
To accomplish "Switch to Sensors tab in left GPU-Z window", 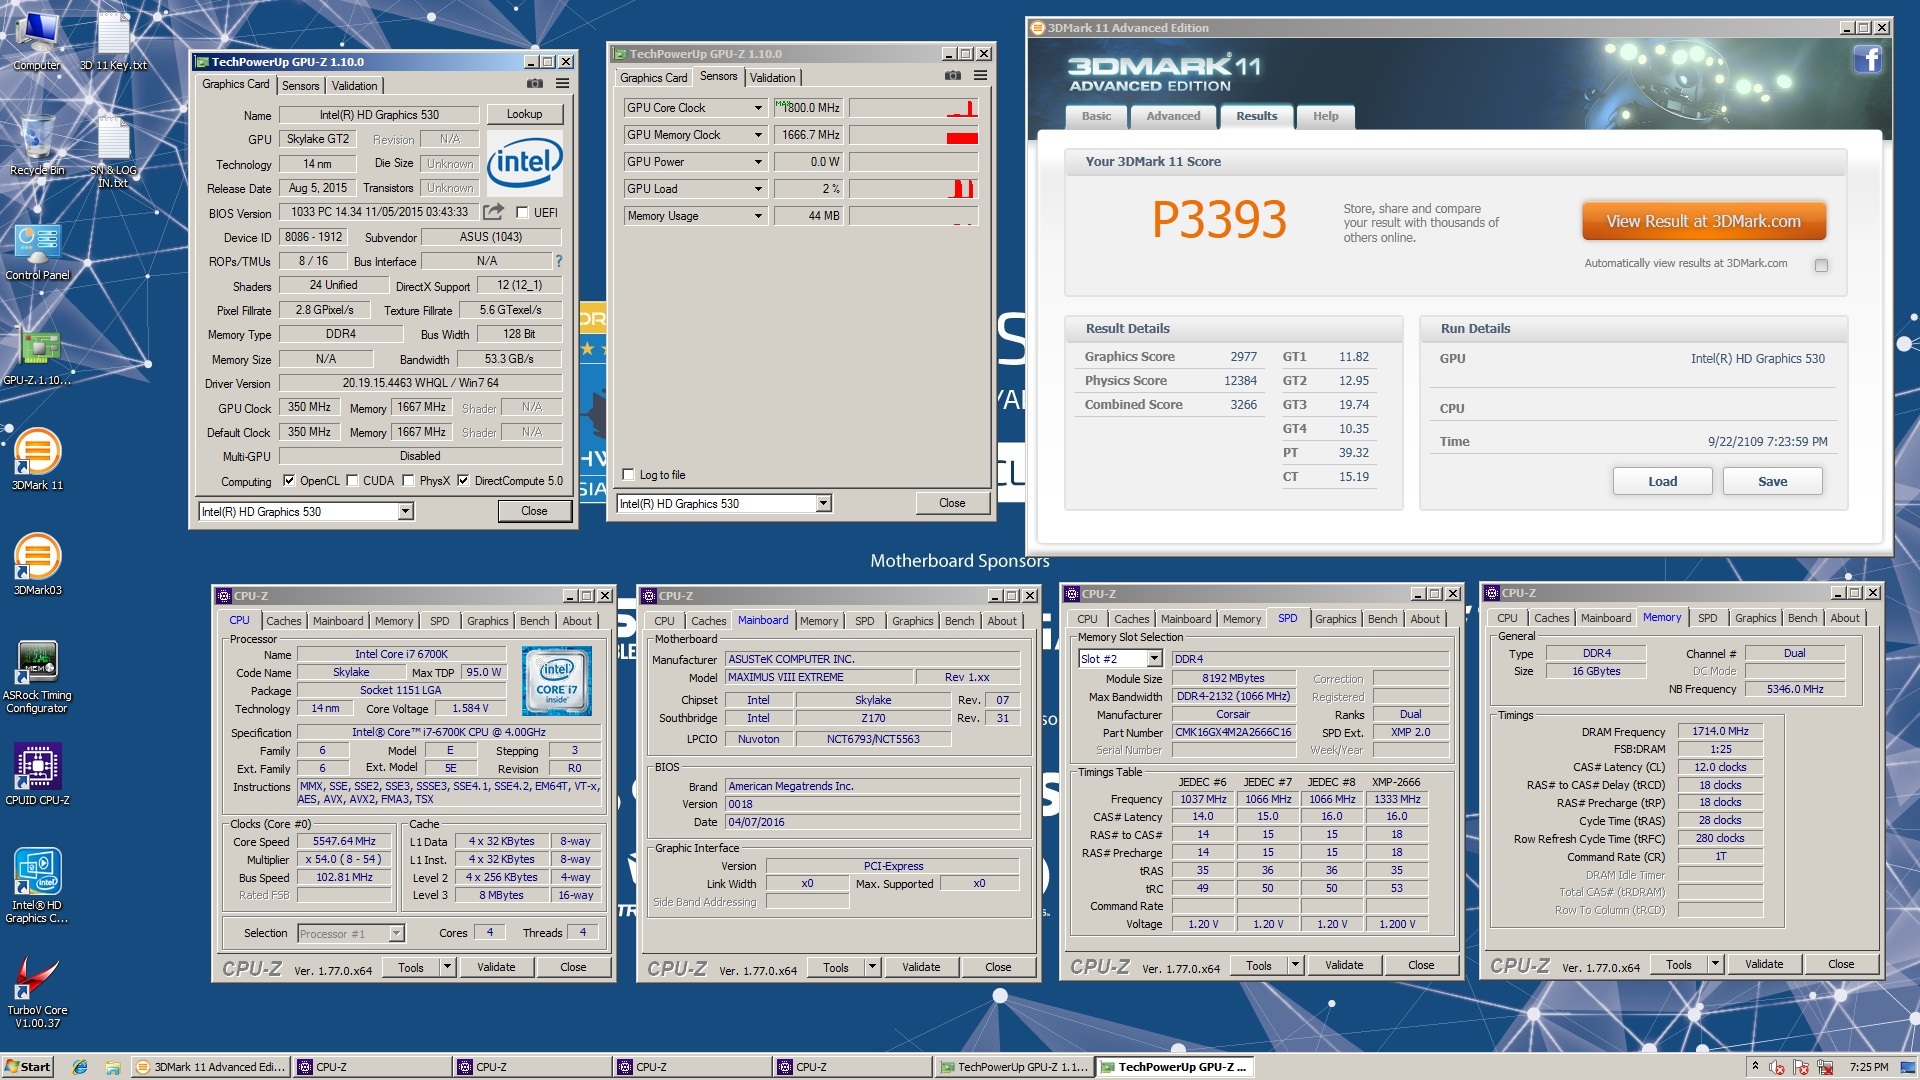I will point(301,86).
